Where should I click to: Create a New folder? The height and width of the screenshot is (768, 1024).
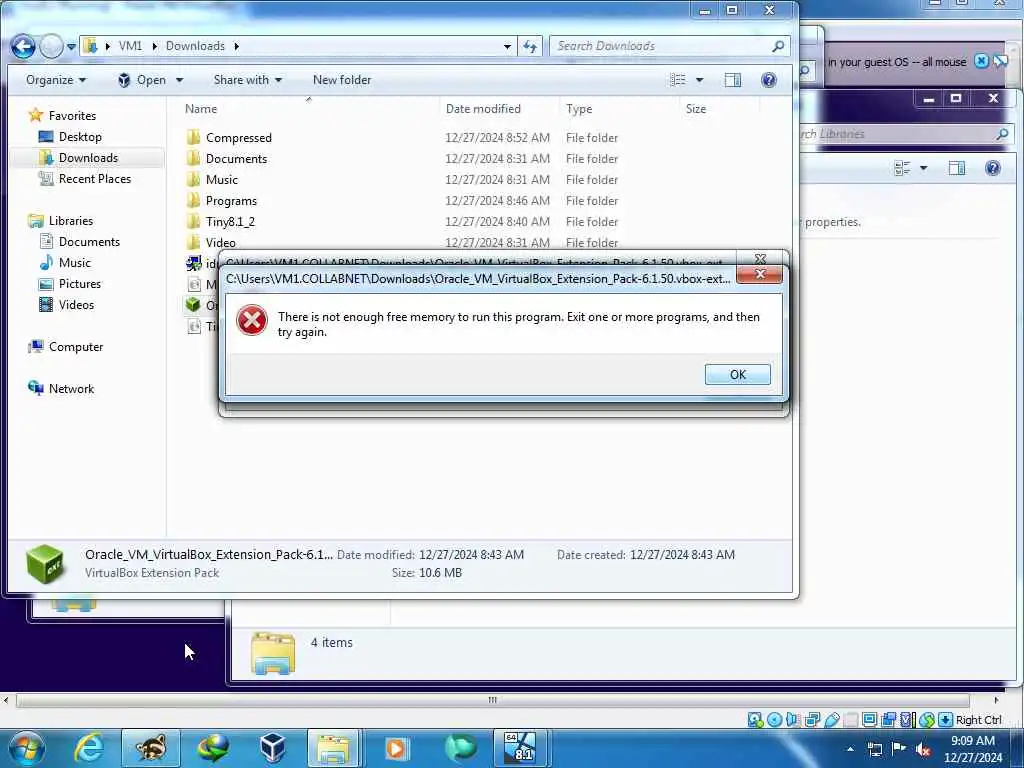point(342,80)
